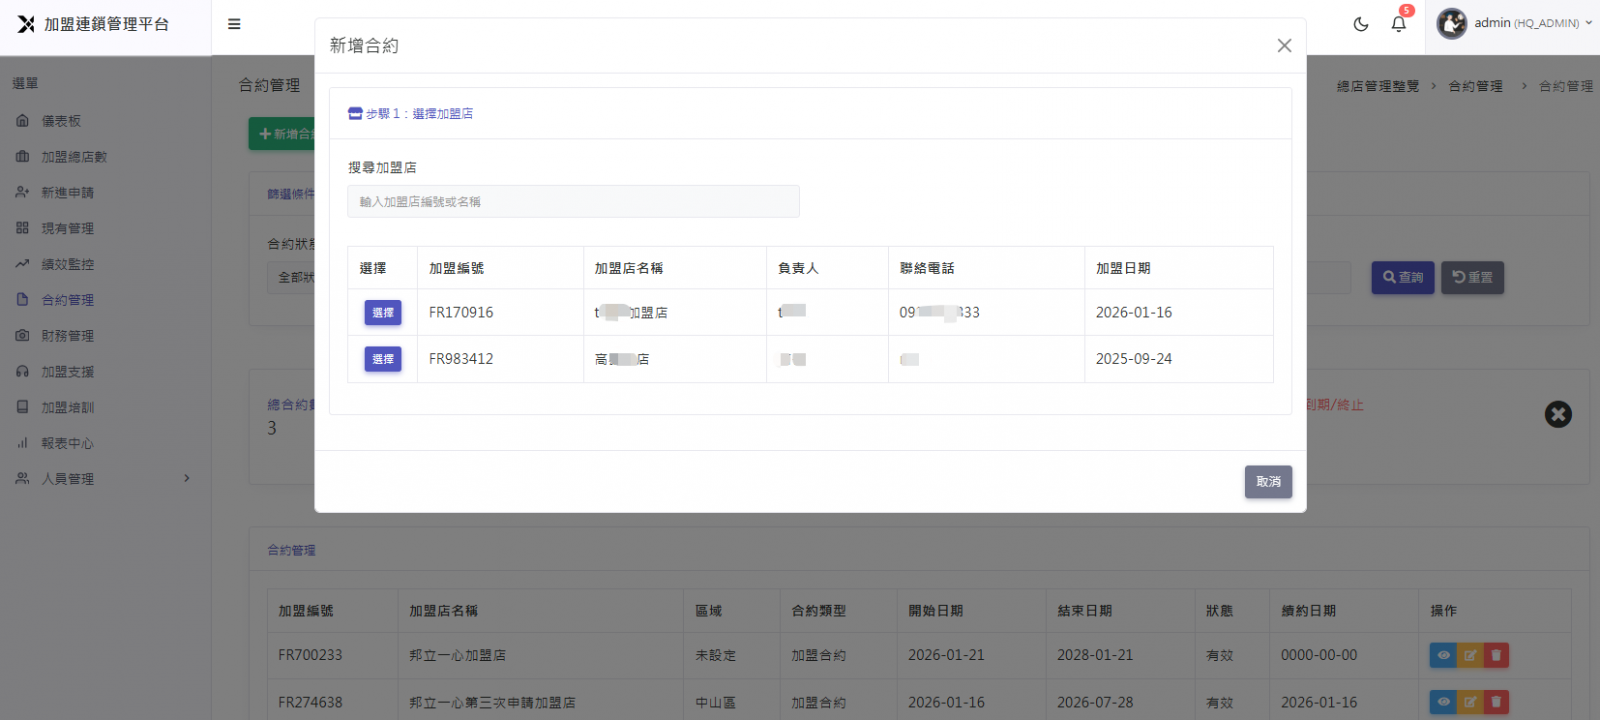Click the 重置 reset button
This screenshot has width=1600, height=720.
coord(1472,277)
